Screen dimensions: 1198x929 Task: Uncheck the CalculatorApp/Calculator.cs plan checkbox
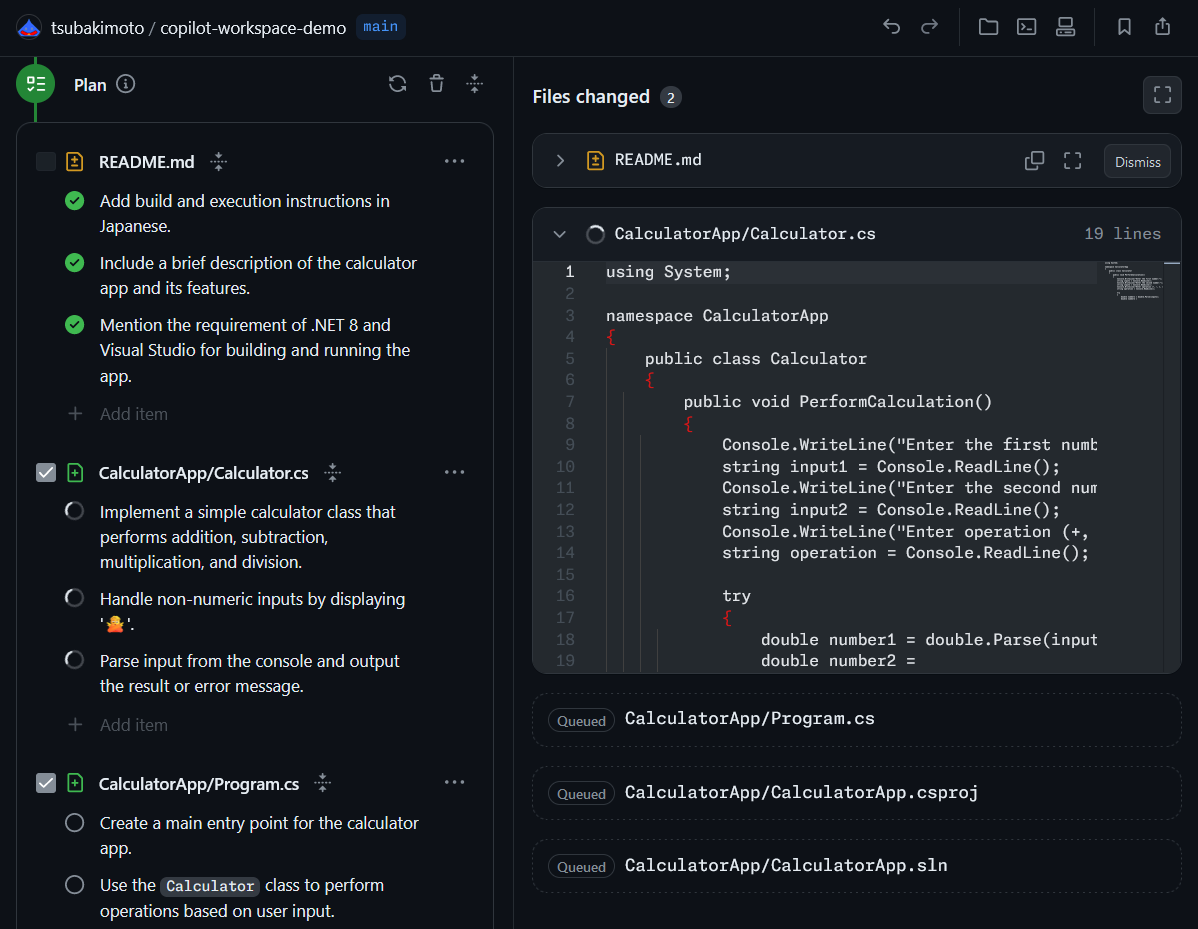tap(46, 472)
